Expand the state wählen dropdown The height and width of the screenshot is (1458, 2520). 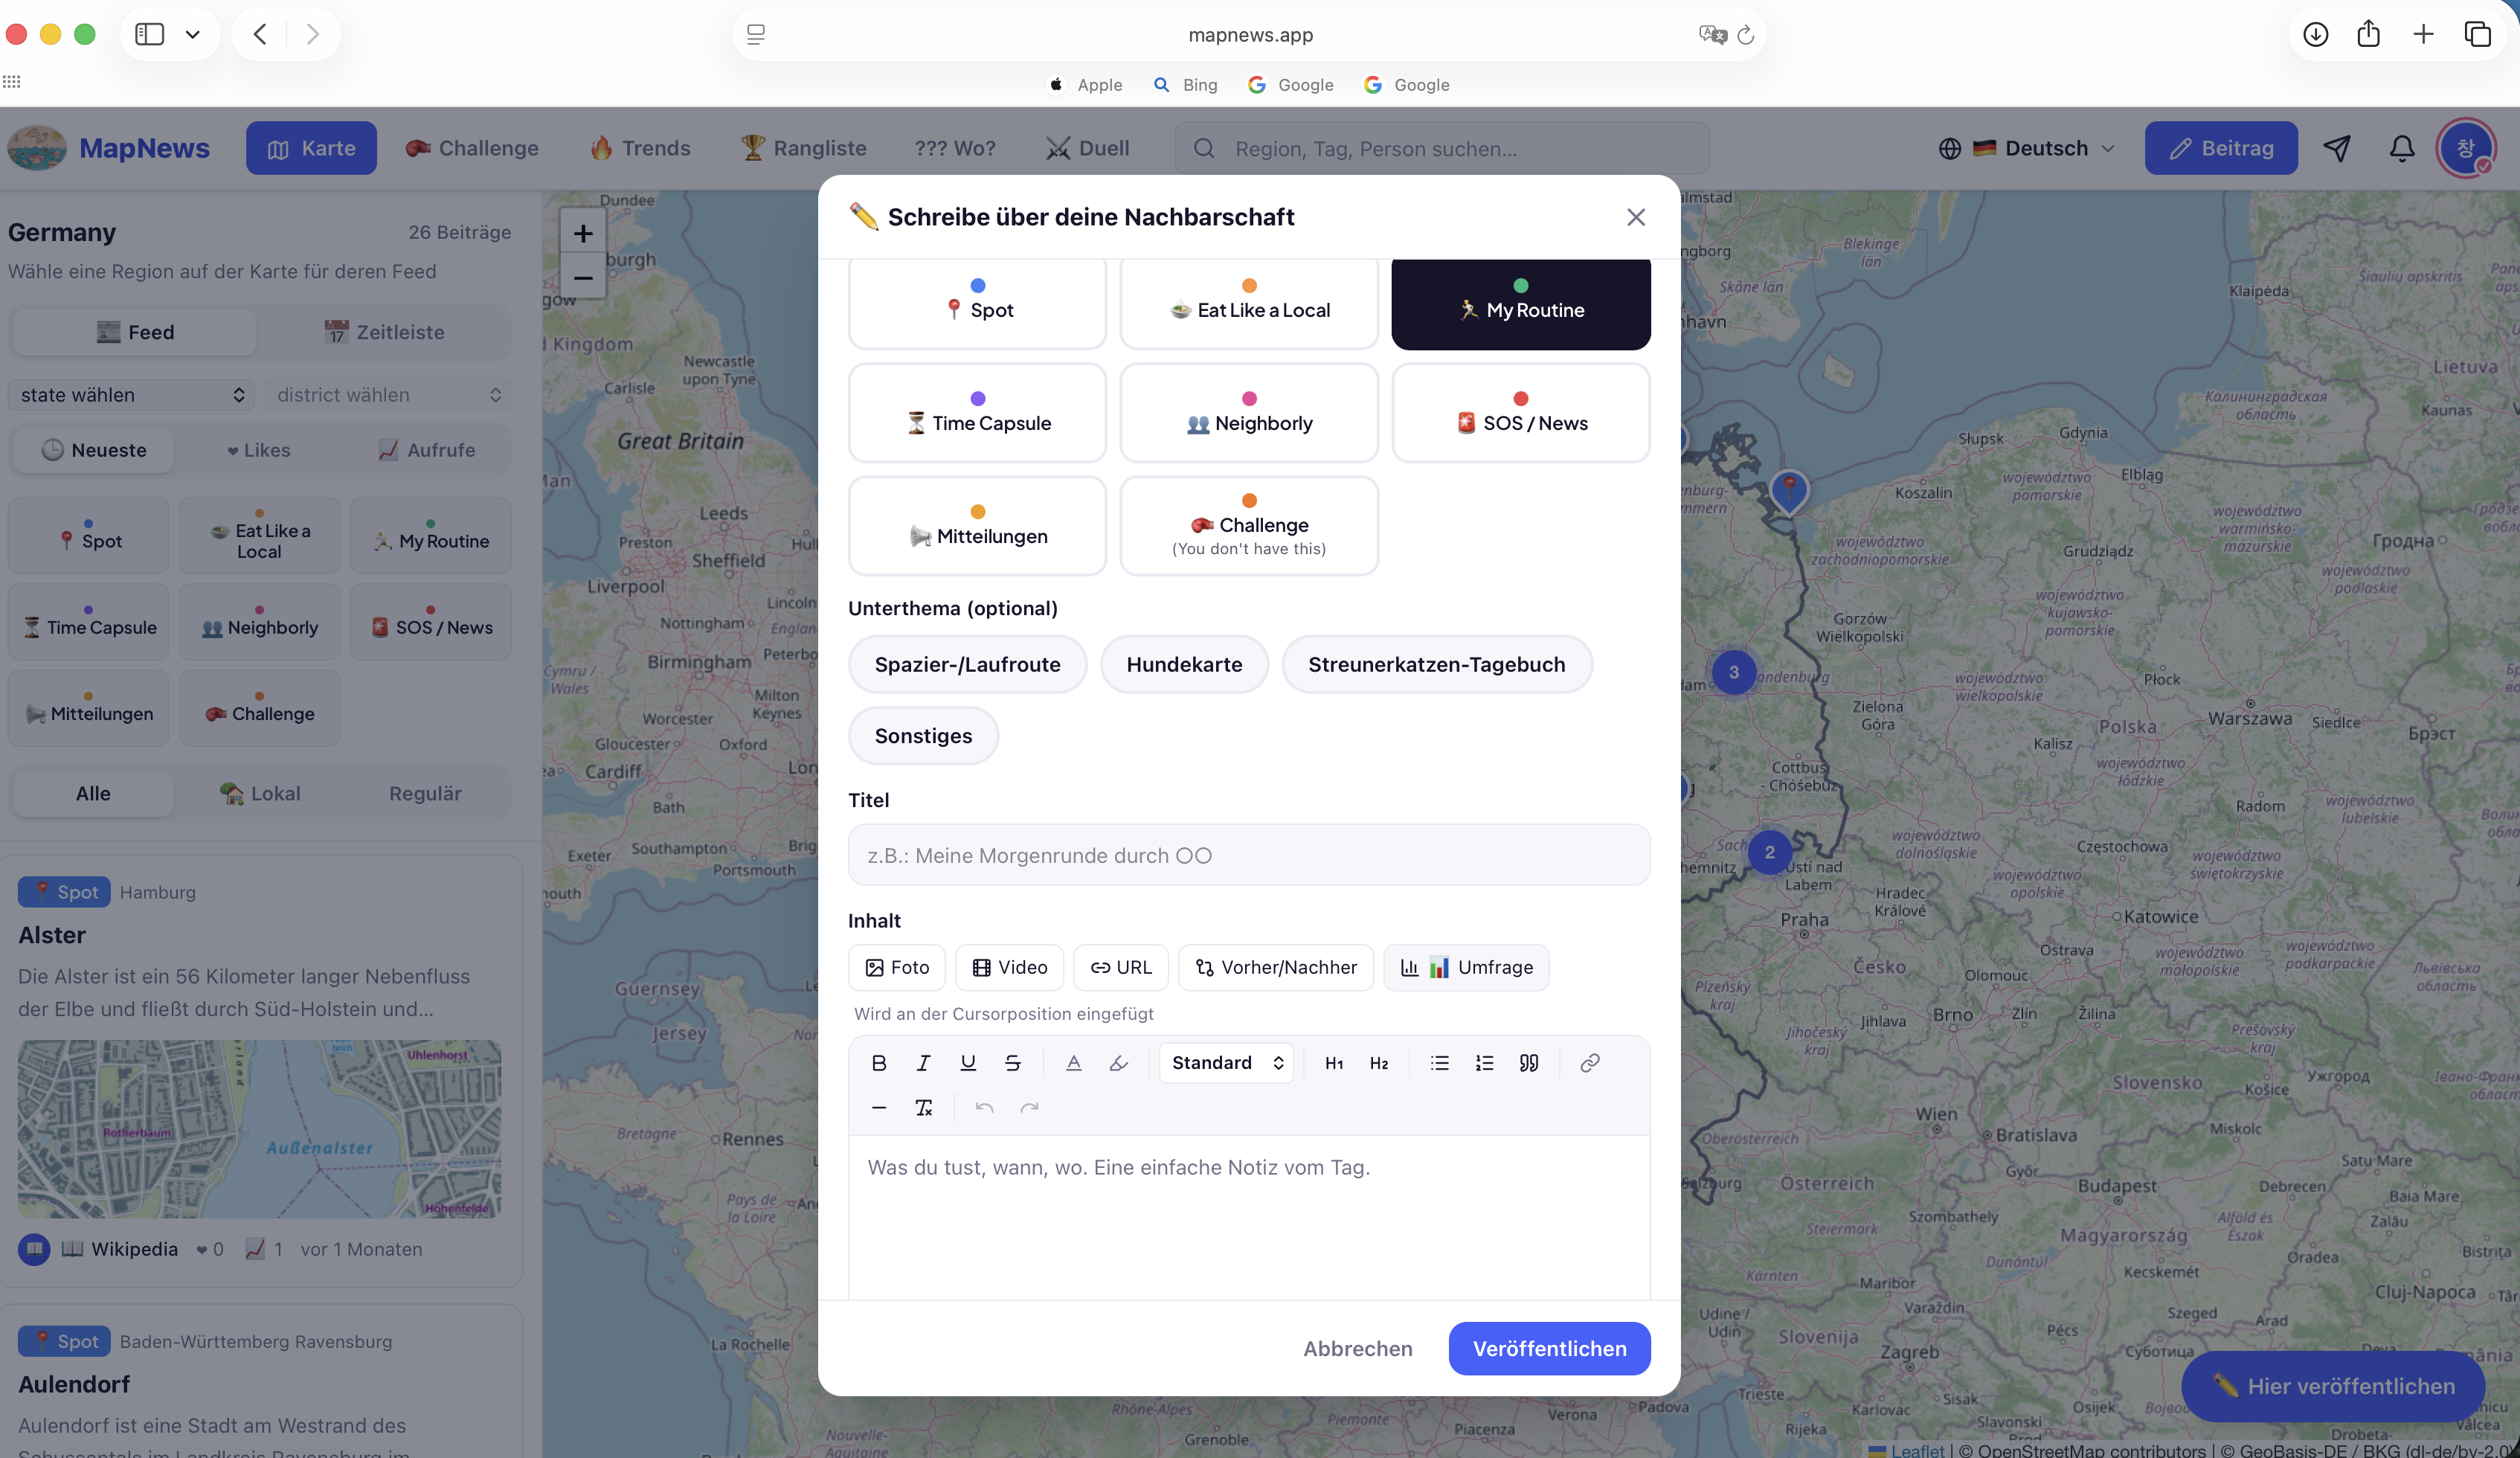point(131,395)
